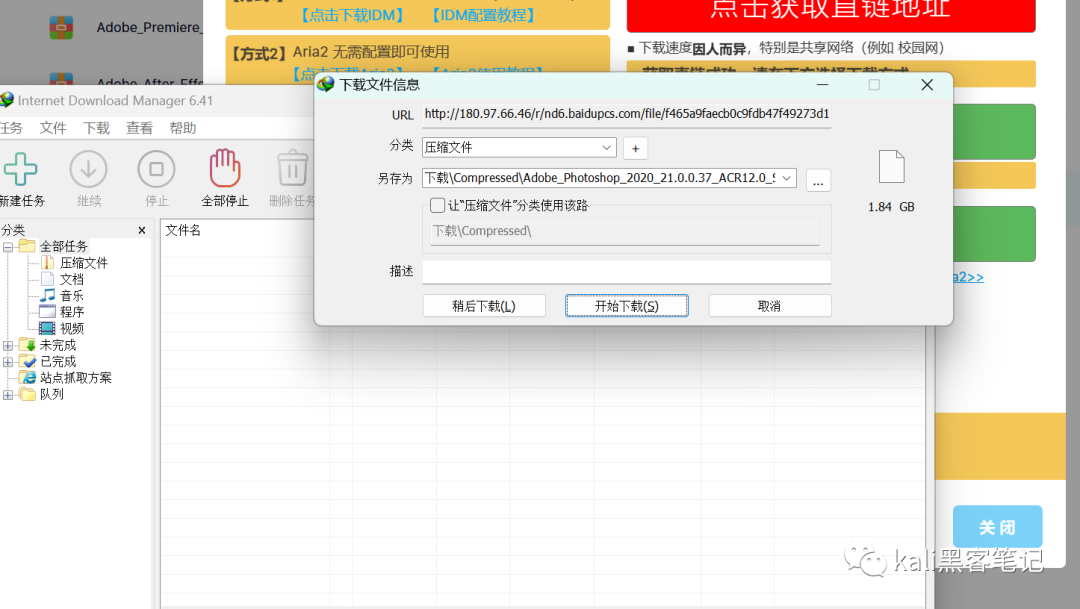Select the 音乐 category in the tree
Screen dimensions: 1080x609
click(x=72, y=296)
